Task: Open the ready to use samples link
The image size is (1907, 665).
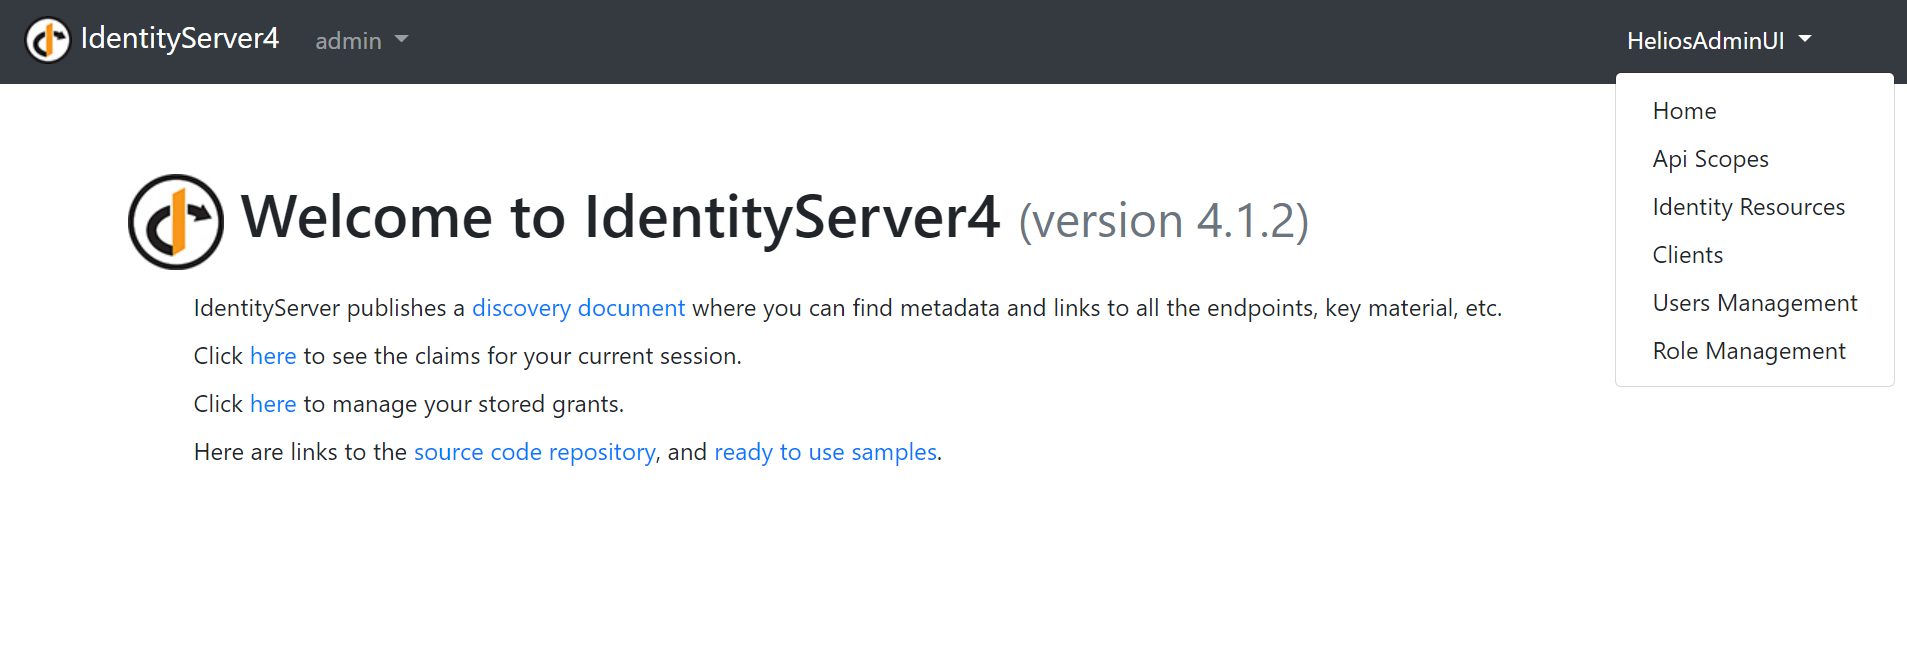Action: tap(825, 452)
